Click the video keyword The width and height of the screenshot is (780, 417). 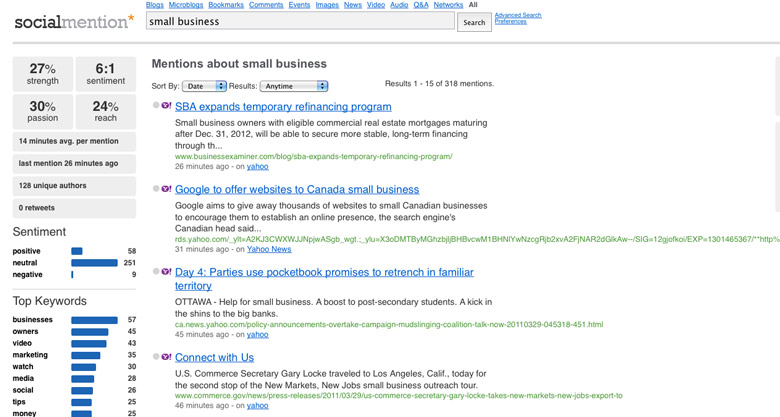tap(22, 343)
